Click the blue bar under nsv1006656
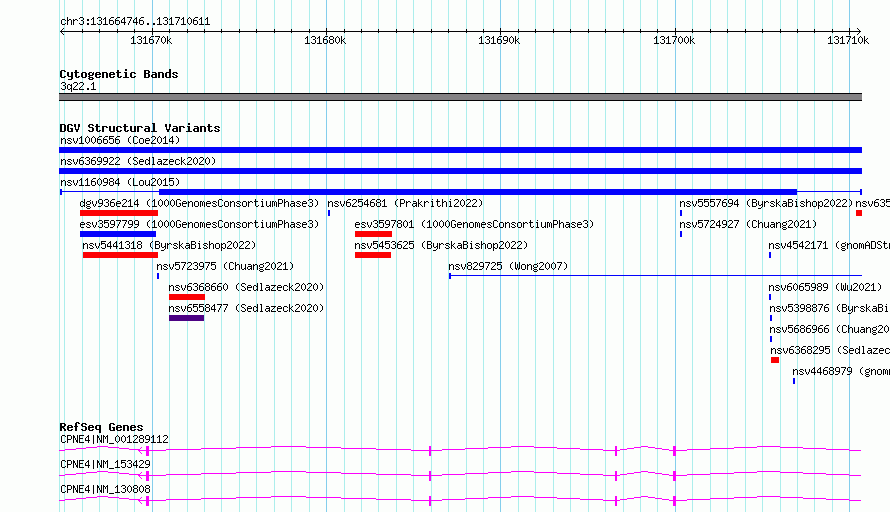This screenshot has height=512, width=890. pos(460,150)
